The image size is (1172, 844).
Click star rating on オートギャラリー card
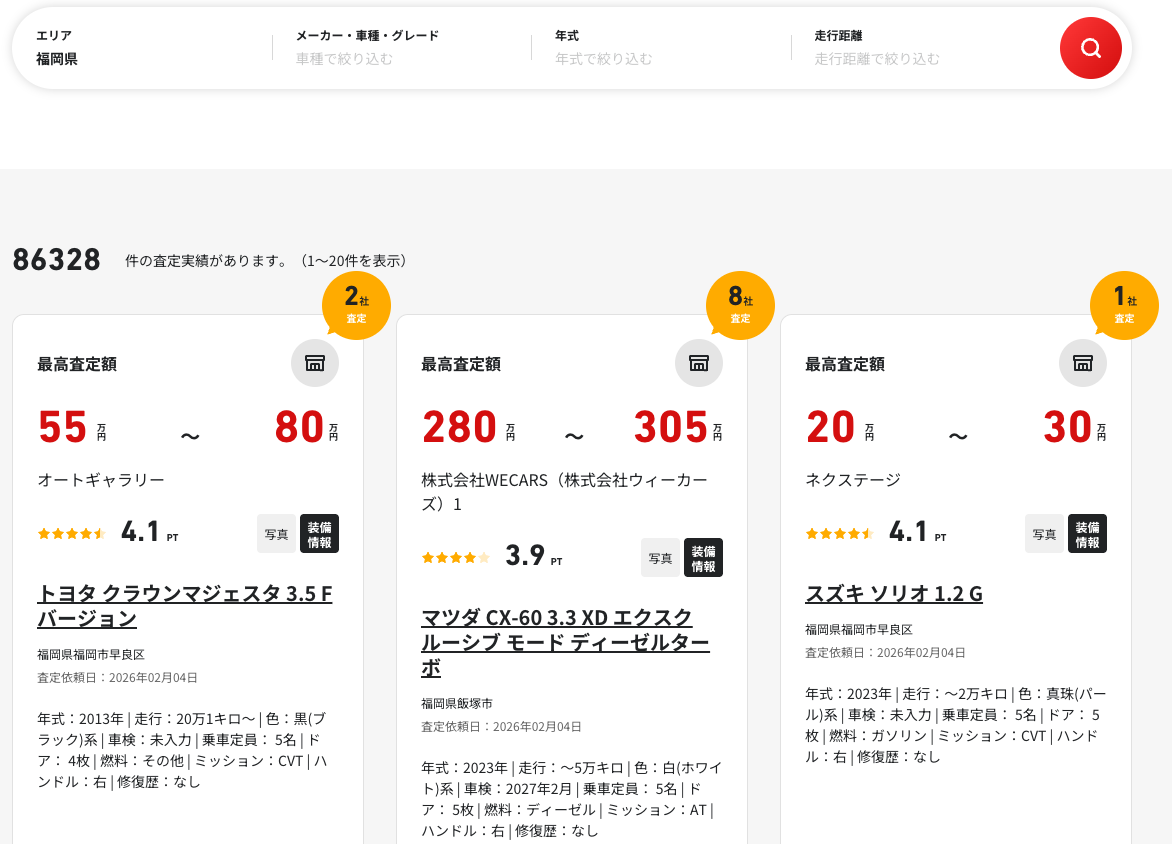pos(71,533)
